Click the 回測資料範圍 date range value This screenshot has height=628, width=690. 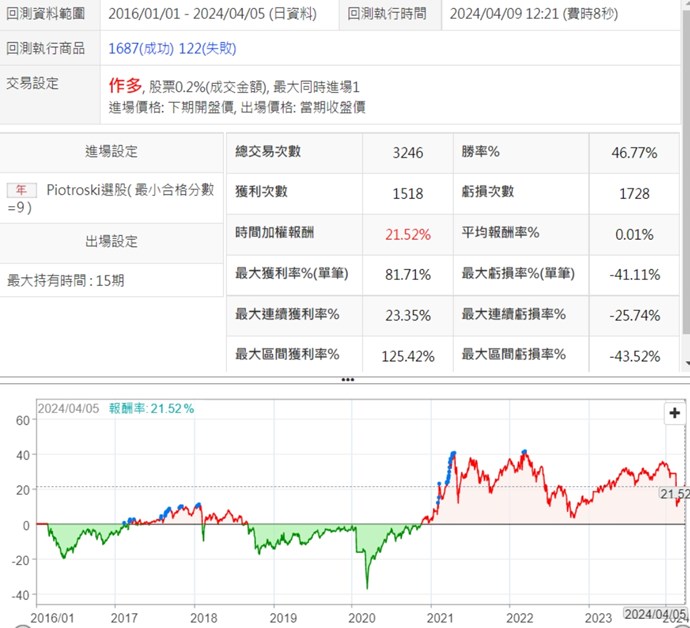click(x=215, y=14)
